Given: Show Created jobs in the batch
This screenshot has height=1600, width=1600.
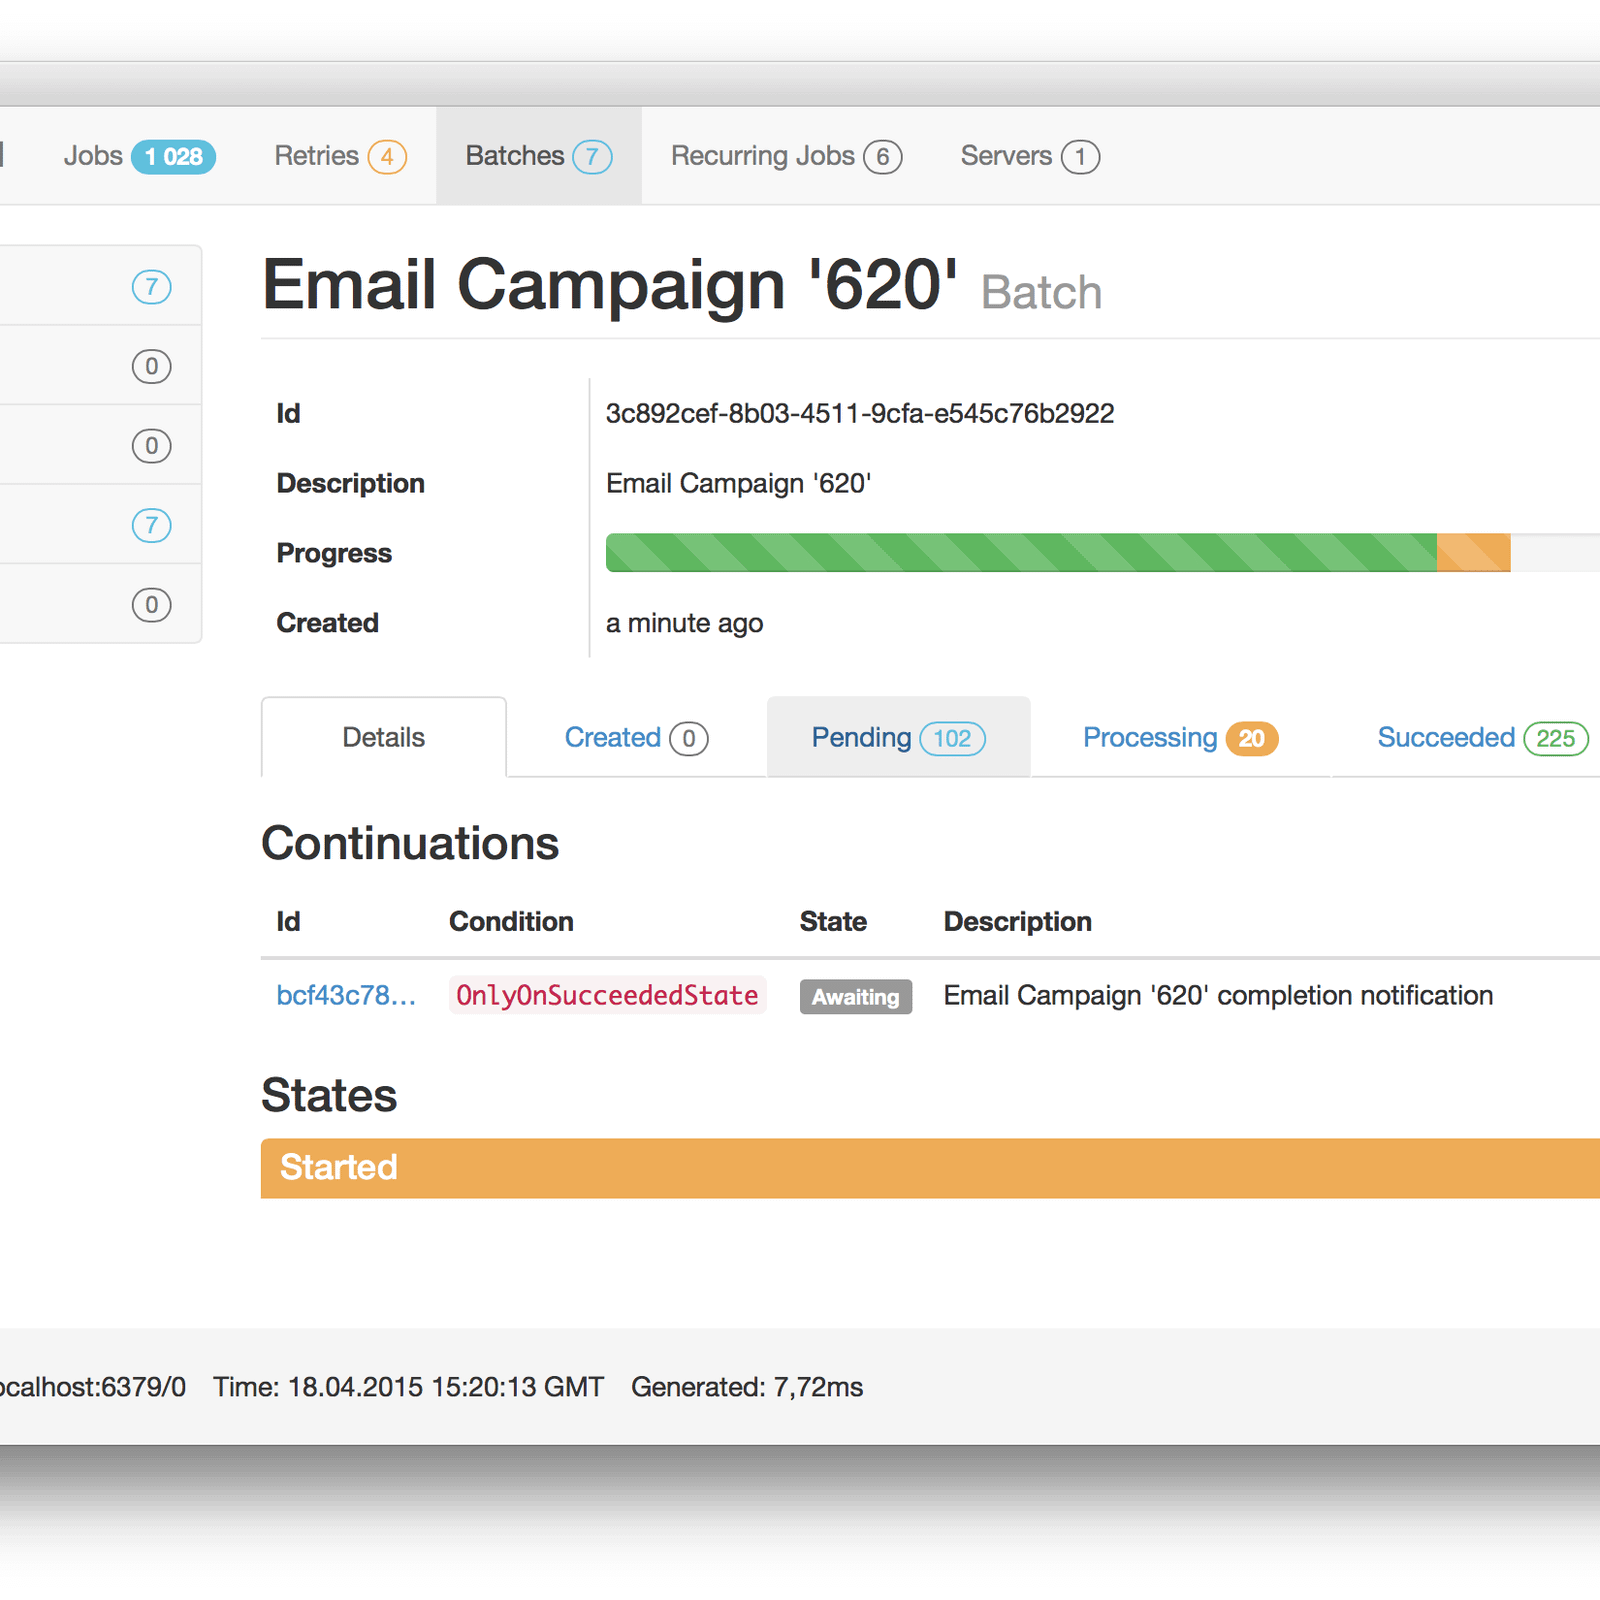Looking at the screenshot, I should tap(635, 738).
